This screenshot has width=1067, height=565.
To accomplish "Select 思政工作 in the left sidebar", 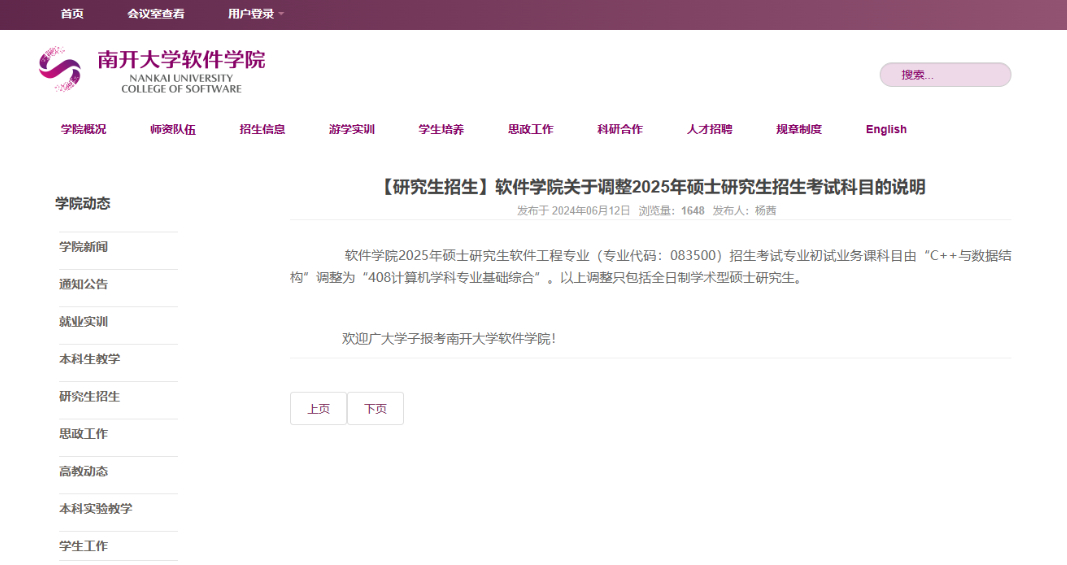I will click(x=84, y=434).
